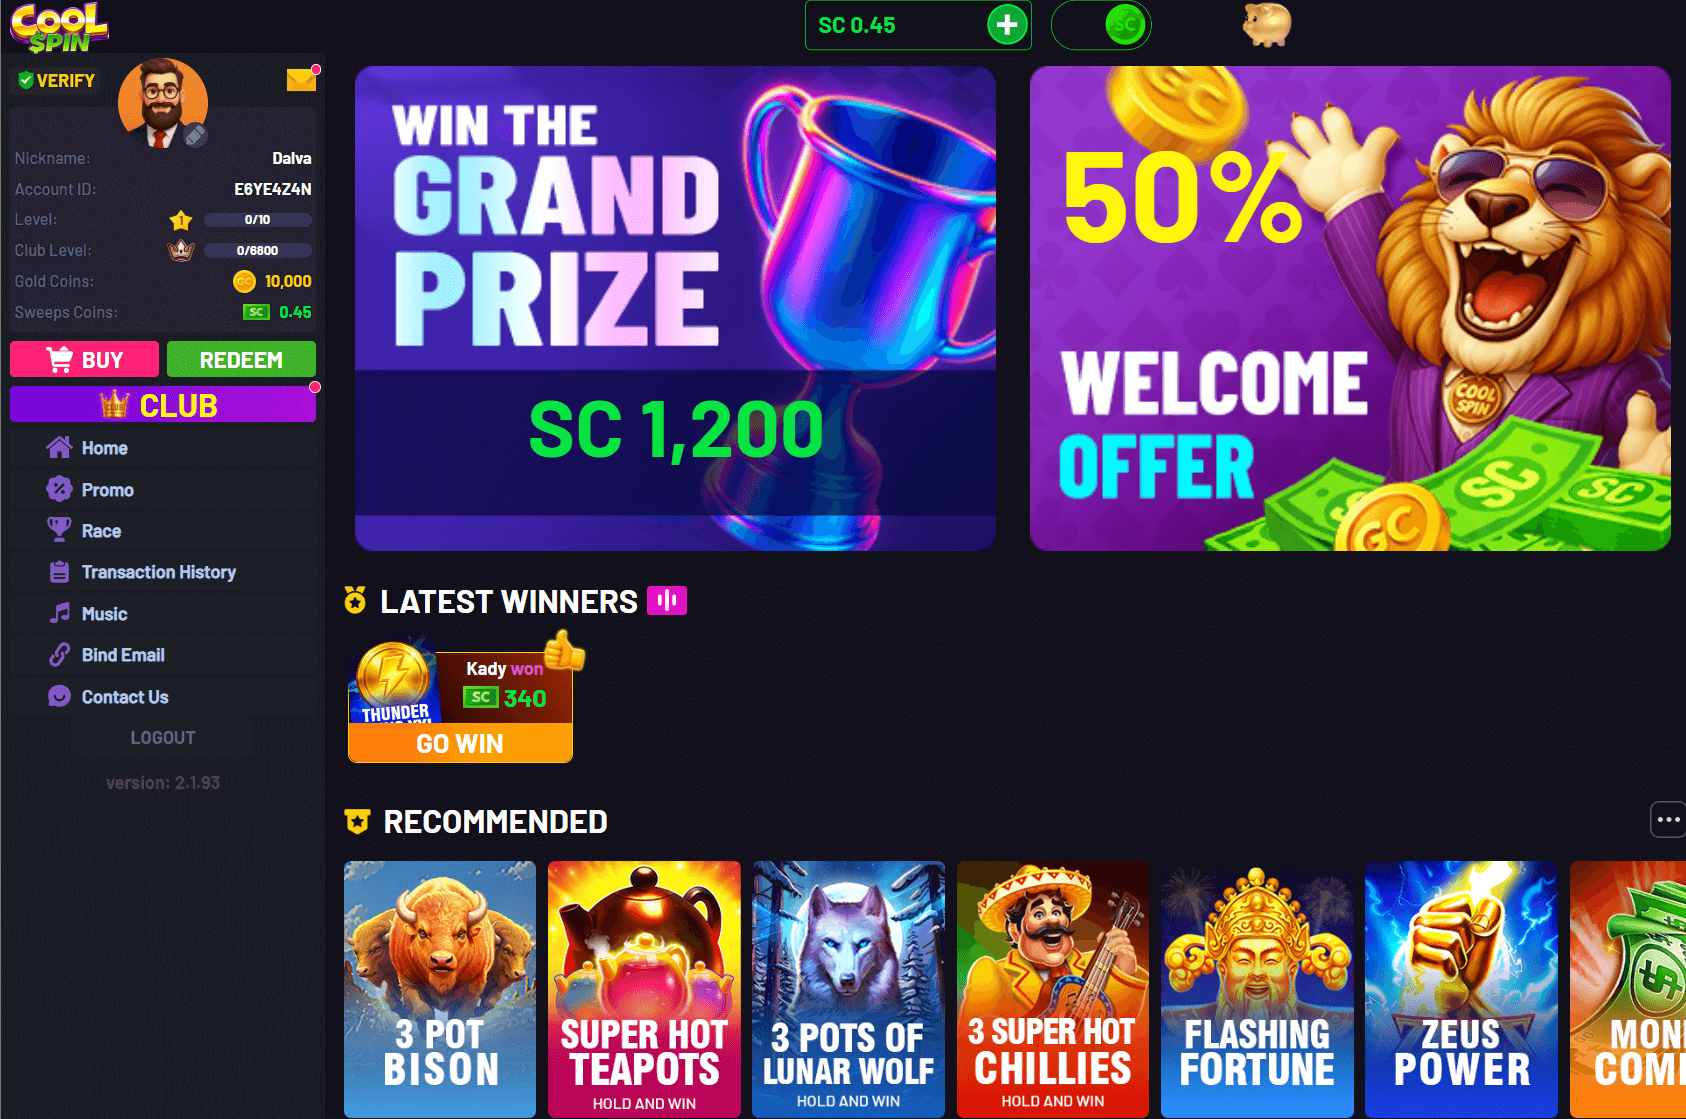
Task: Open the crown Club menu
Action: click(x=163, y=405)
